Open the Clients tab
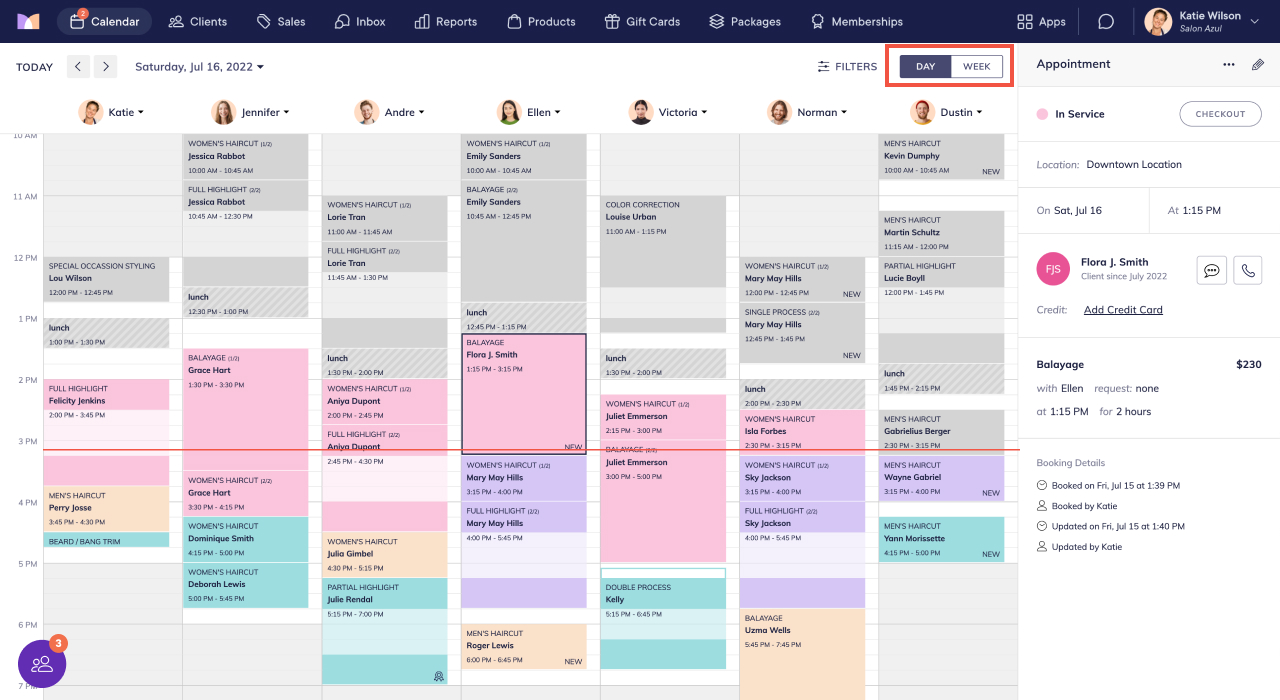 (x=197, y=21)
